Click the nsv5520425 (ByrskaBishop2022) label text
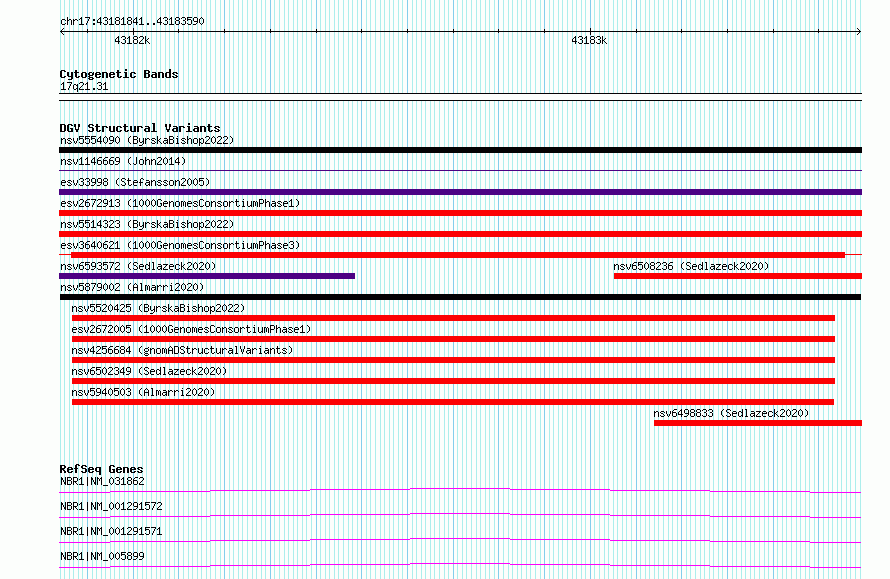The width and height of the screenshot is (890, 579). pos(158,308)
